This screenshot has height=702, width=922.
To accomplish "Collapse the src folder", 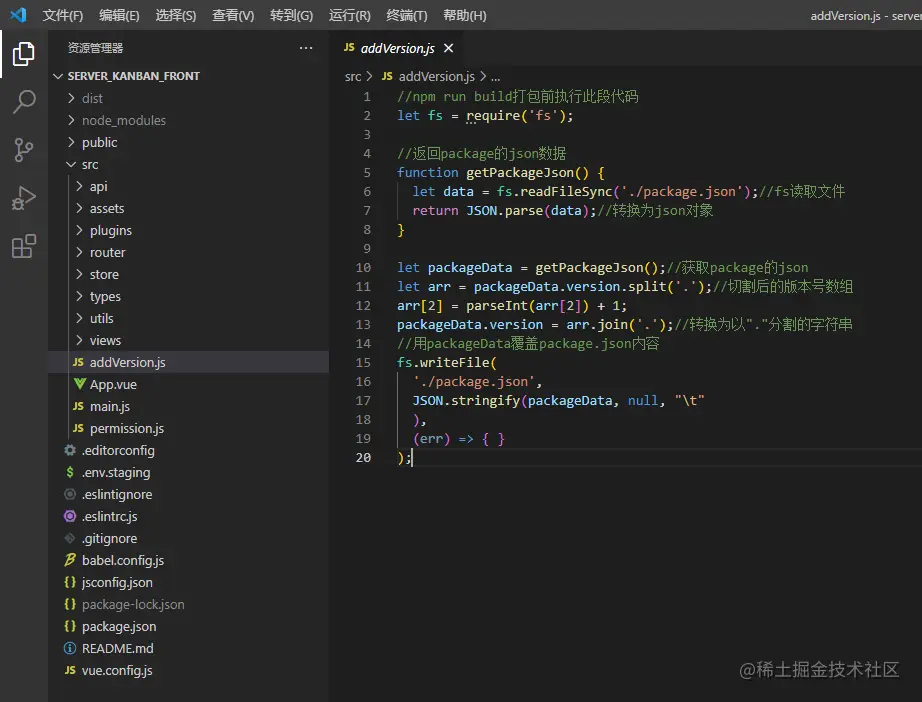I will point(90,164).
